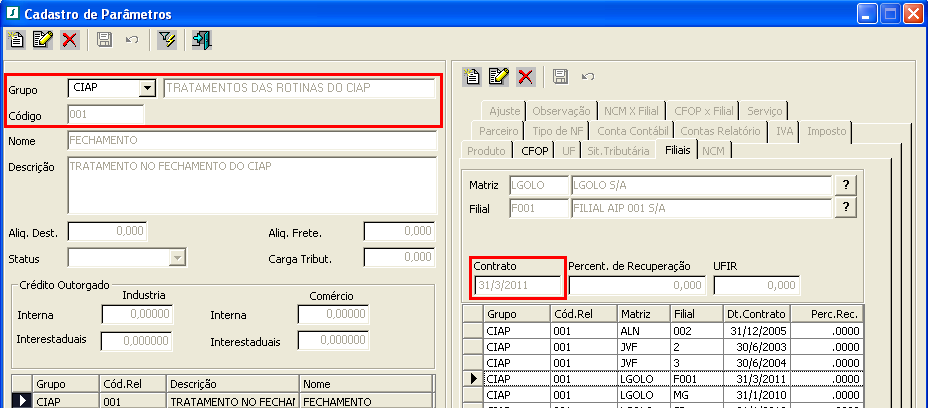Click the New icon in right panel toolbar
Image resolution: width=928 pixels, height=408 pixels.
coord(472,76)
